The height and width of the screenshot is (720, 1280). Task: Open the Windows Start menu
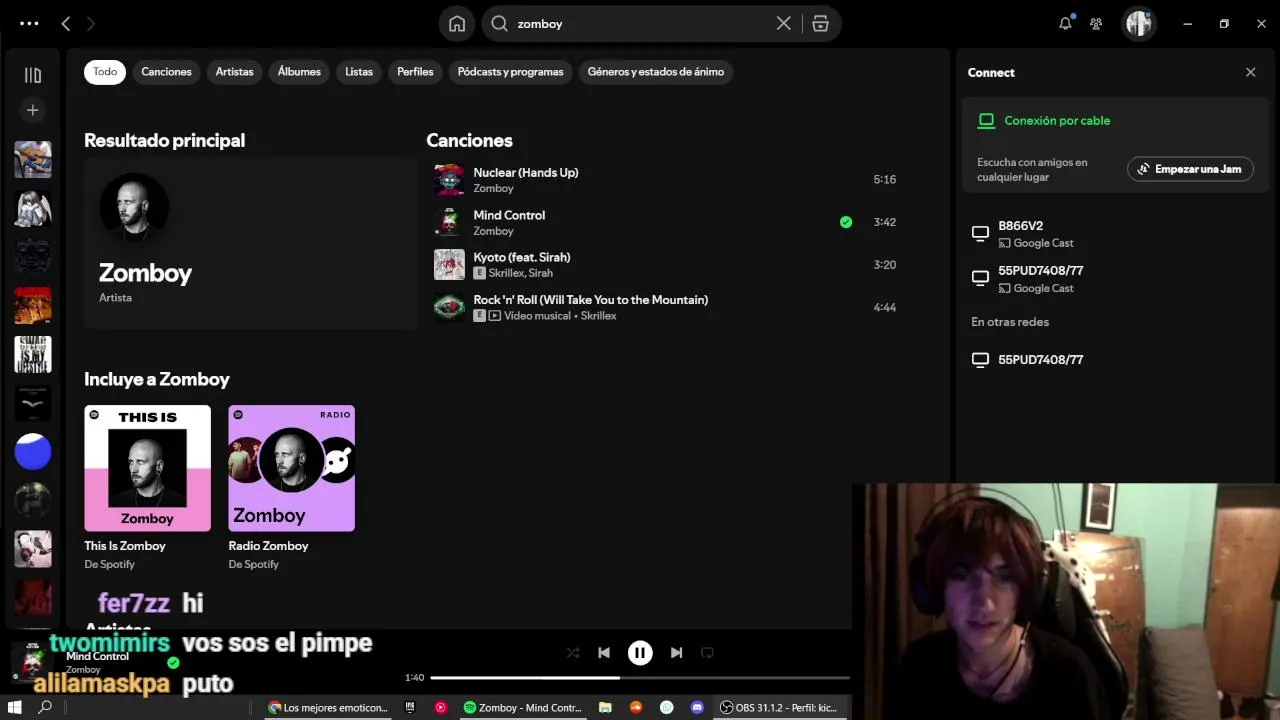pyautogui.click(x=15, y=707)
